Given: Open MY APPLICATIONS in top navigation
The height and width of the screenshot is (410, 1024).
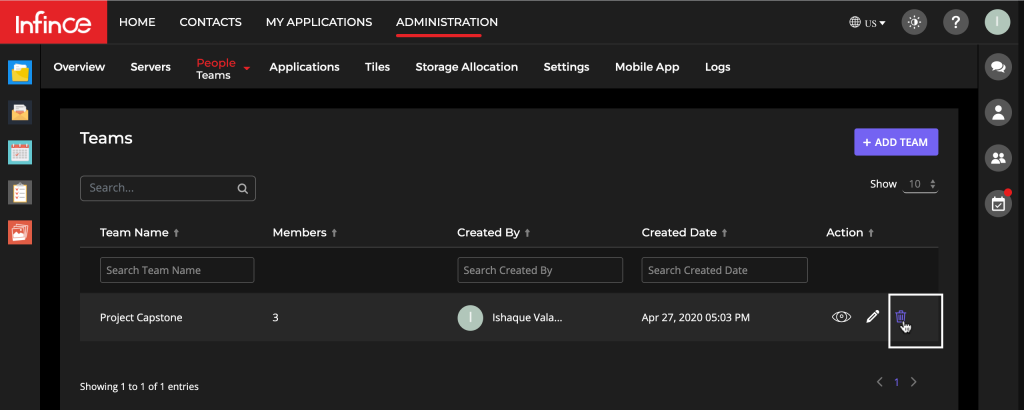Looking at the screenshot, I should (x=319, y=22).
